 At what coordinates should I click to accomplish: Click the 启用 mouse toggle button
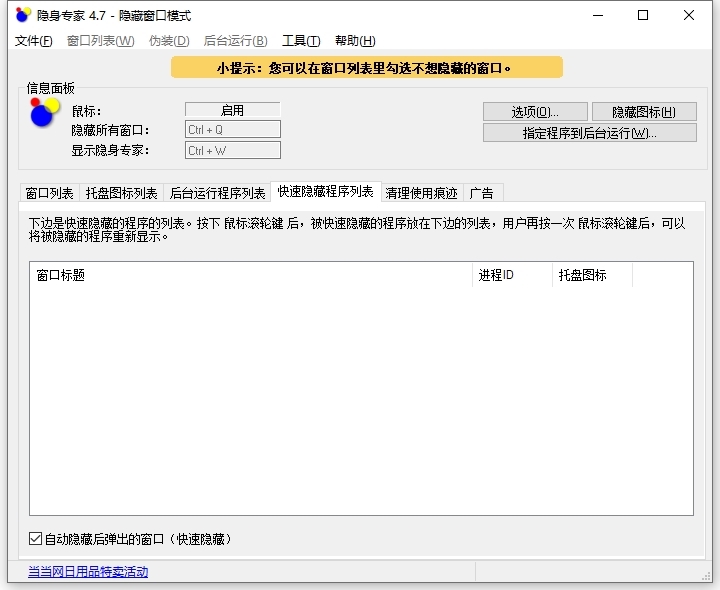pos(232,111)
